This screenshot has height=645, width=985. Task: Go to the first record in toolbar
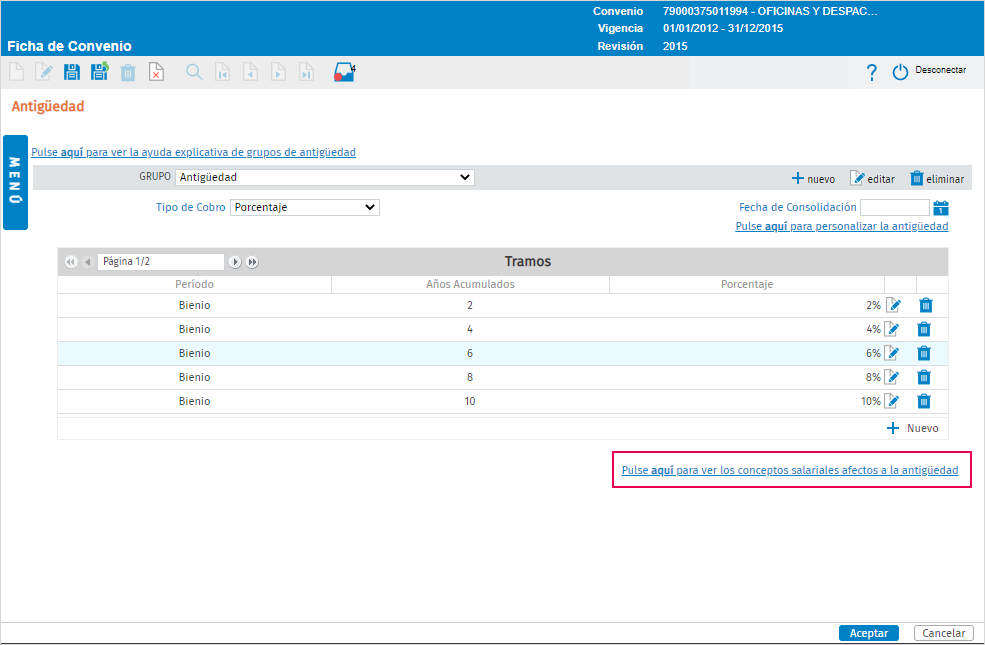222,72
